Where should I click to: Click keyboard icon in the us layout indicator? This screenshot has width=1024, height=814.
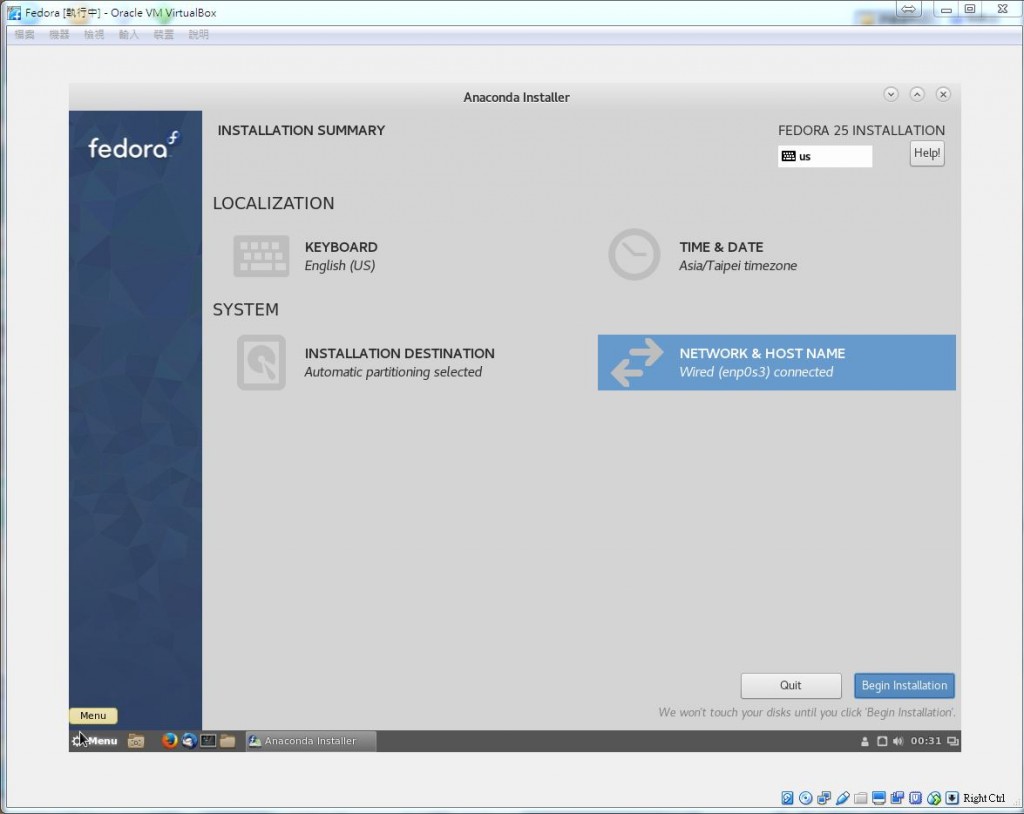point(788,156)
